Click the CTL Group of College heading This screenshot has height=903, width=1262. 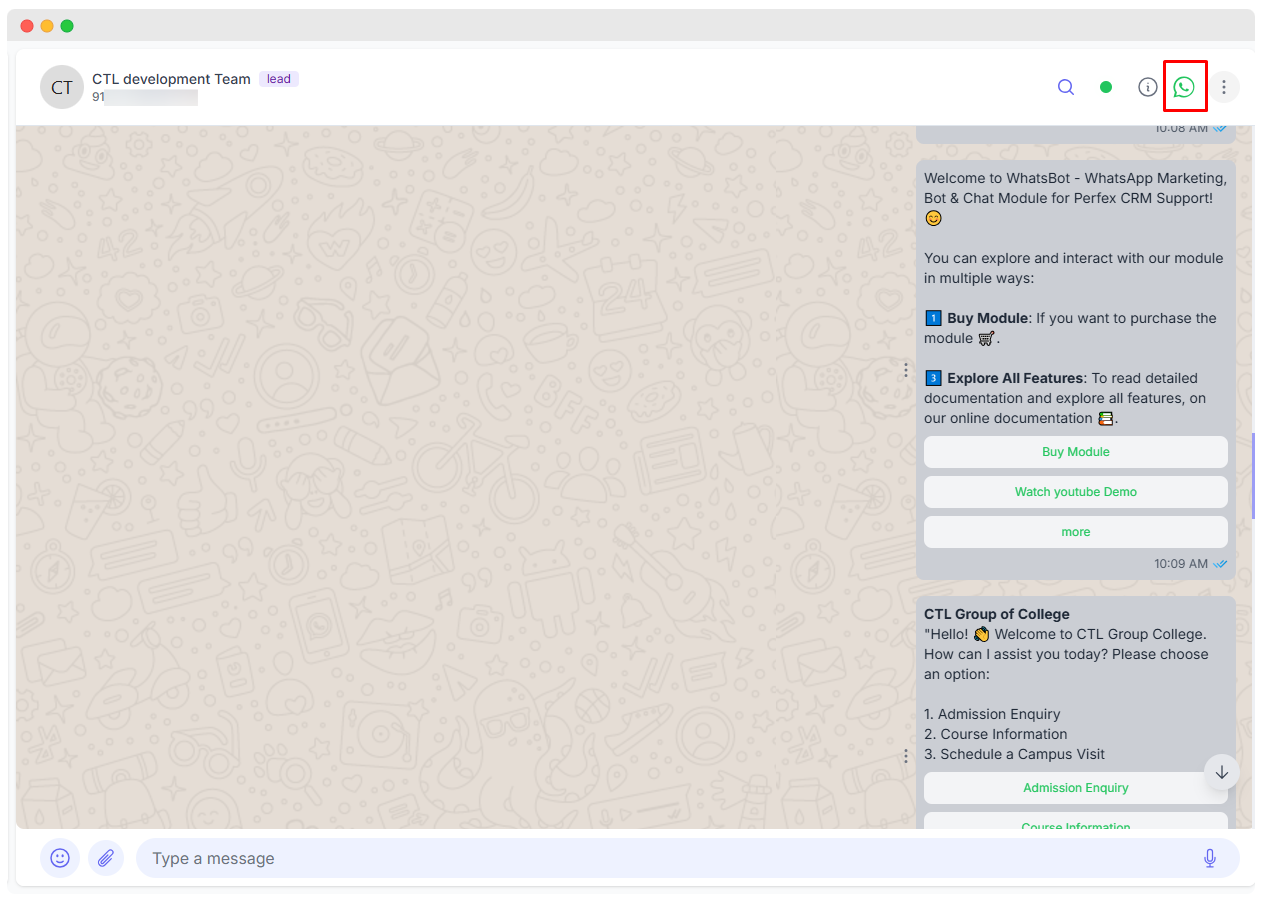click(x=997, y=614)
